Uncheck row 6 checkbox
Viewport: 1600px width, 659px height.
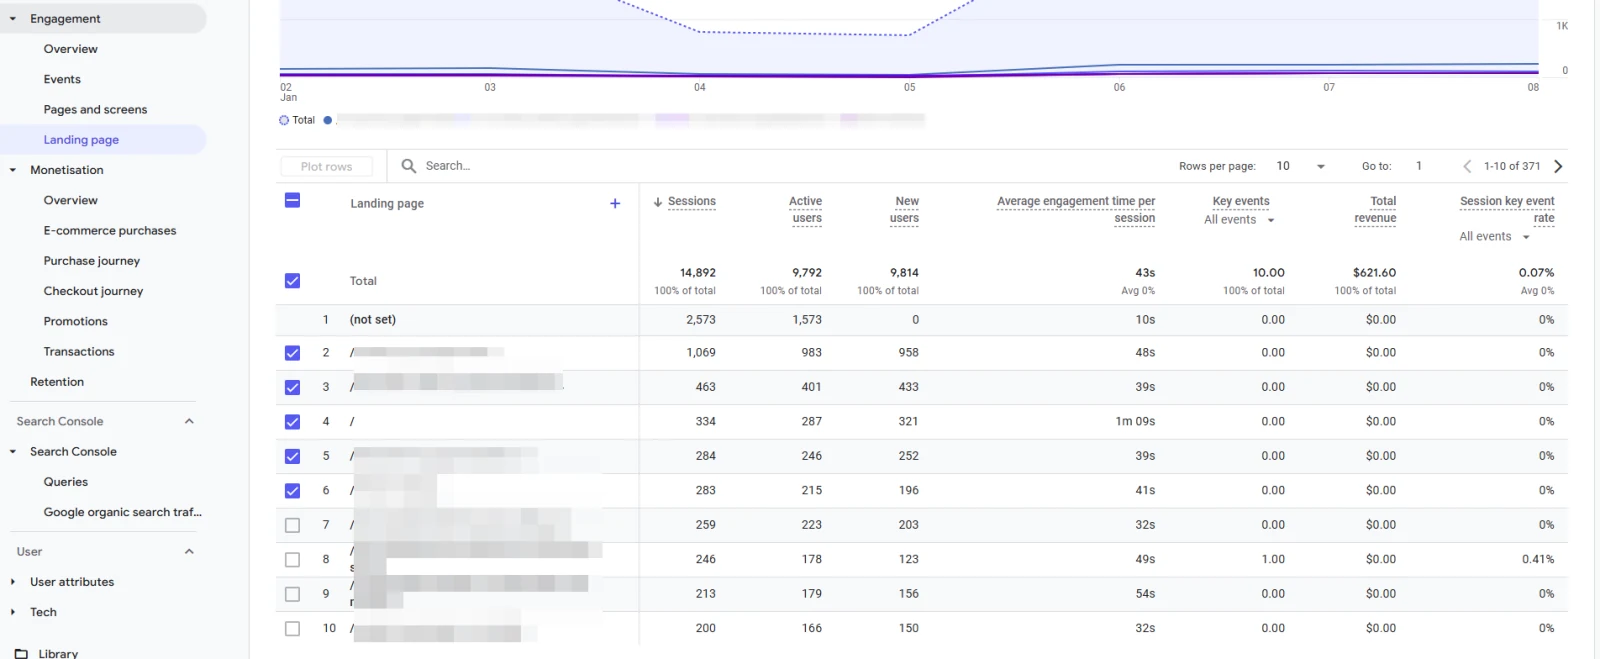(292, 491)
